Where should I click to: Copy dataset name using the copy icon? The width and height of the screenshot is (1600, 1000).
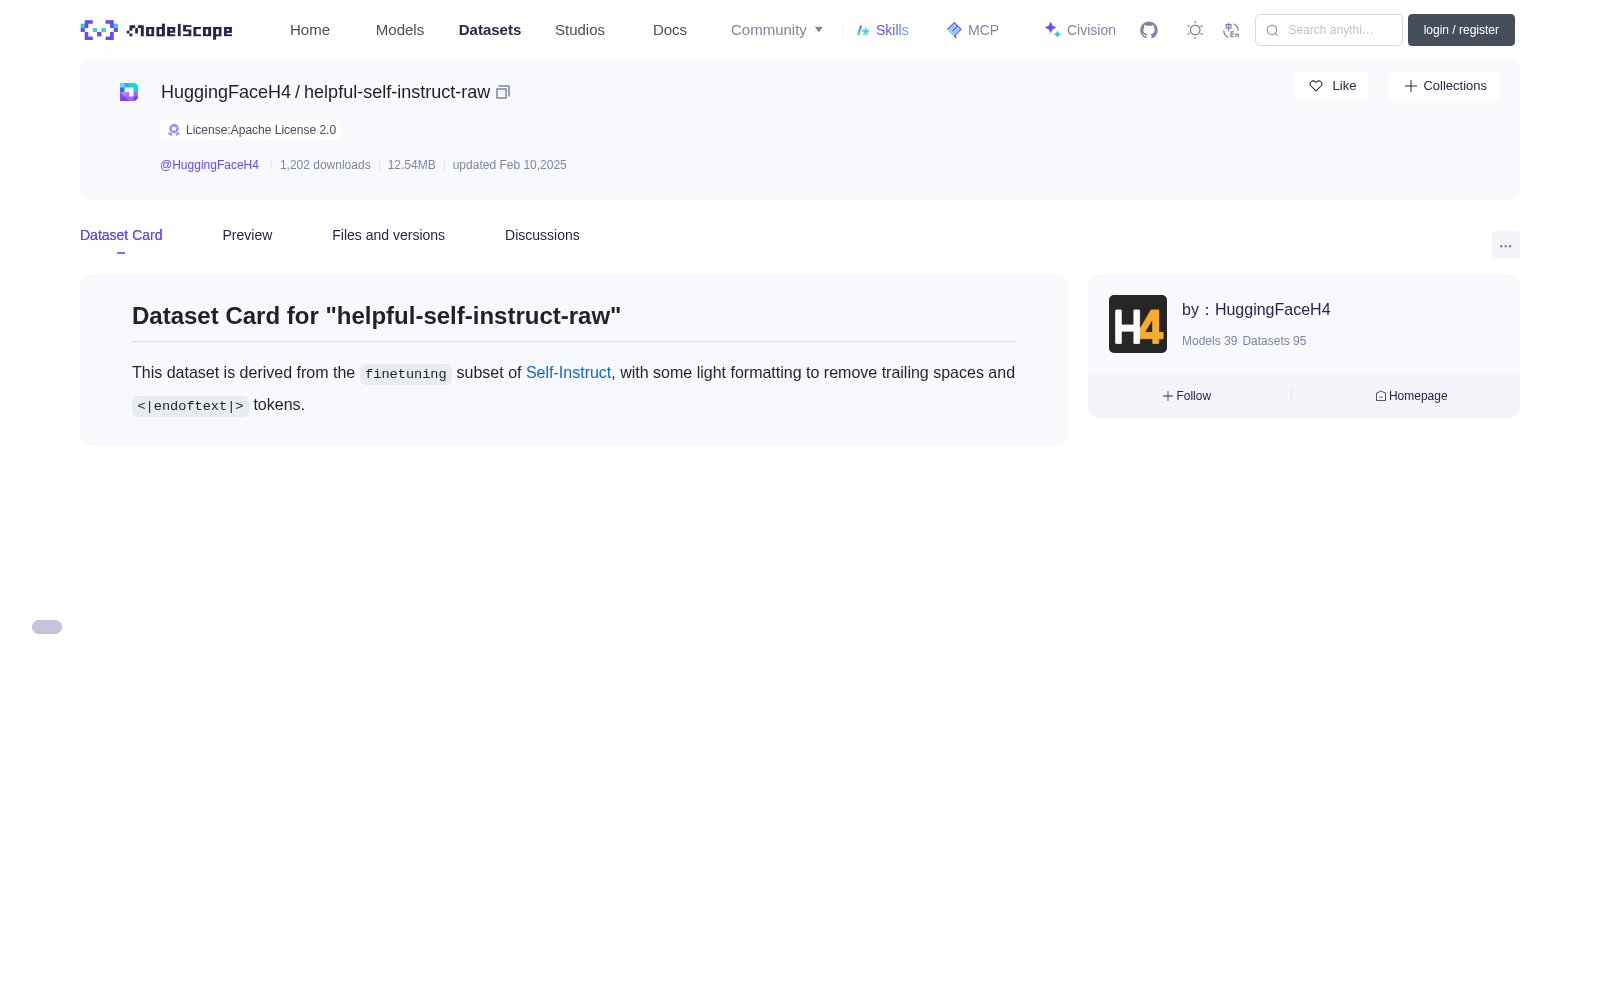[503, 92]
